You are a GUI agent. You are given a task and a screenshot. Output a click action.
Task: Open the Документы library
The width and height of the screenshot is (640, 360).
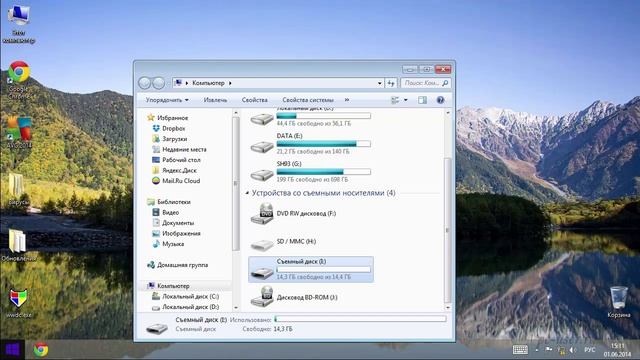pos(173,223)
